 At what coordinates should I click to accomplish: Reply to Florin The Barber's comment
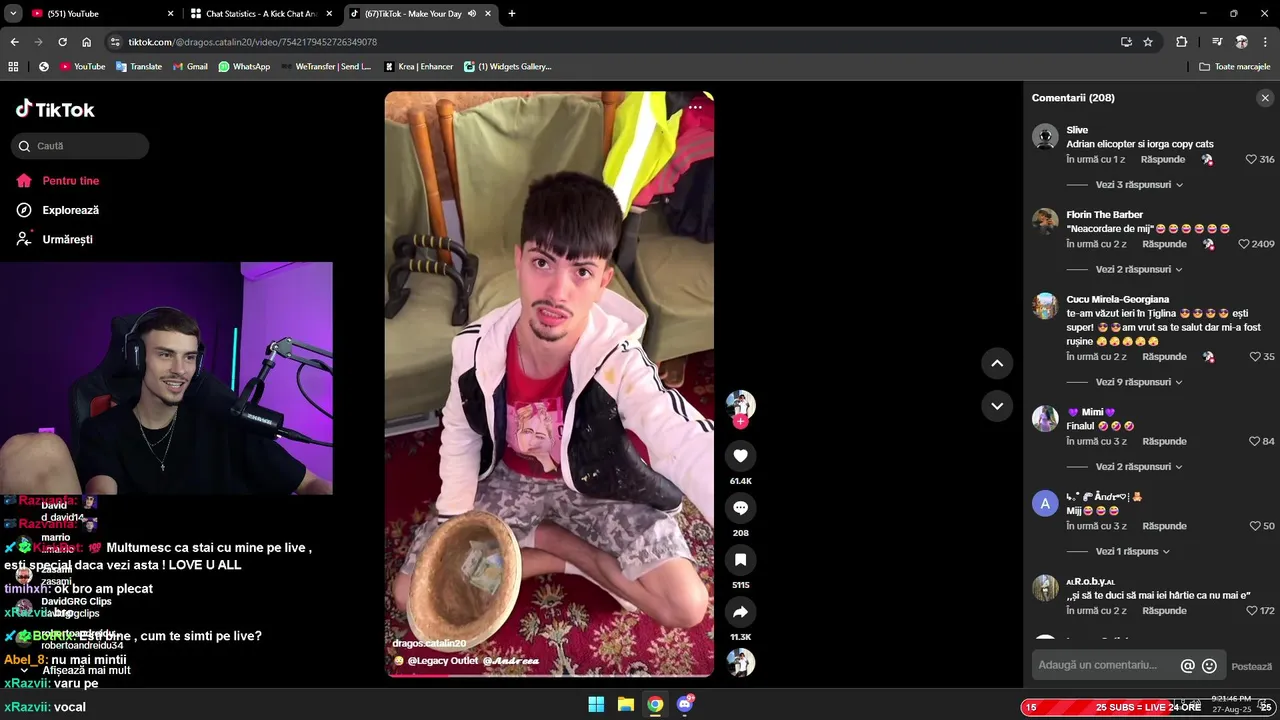[1164, 244]
